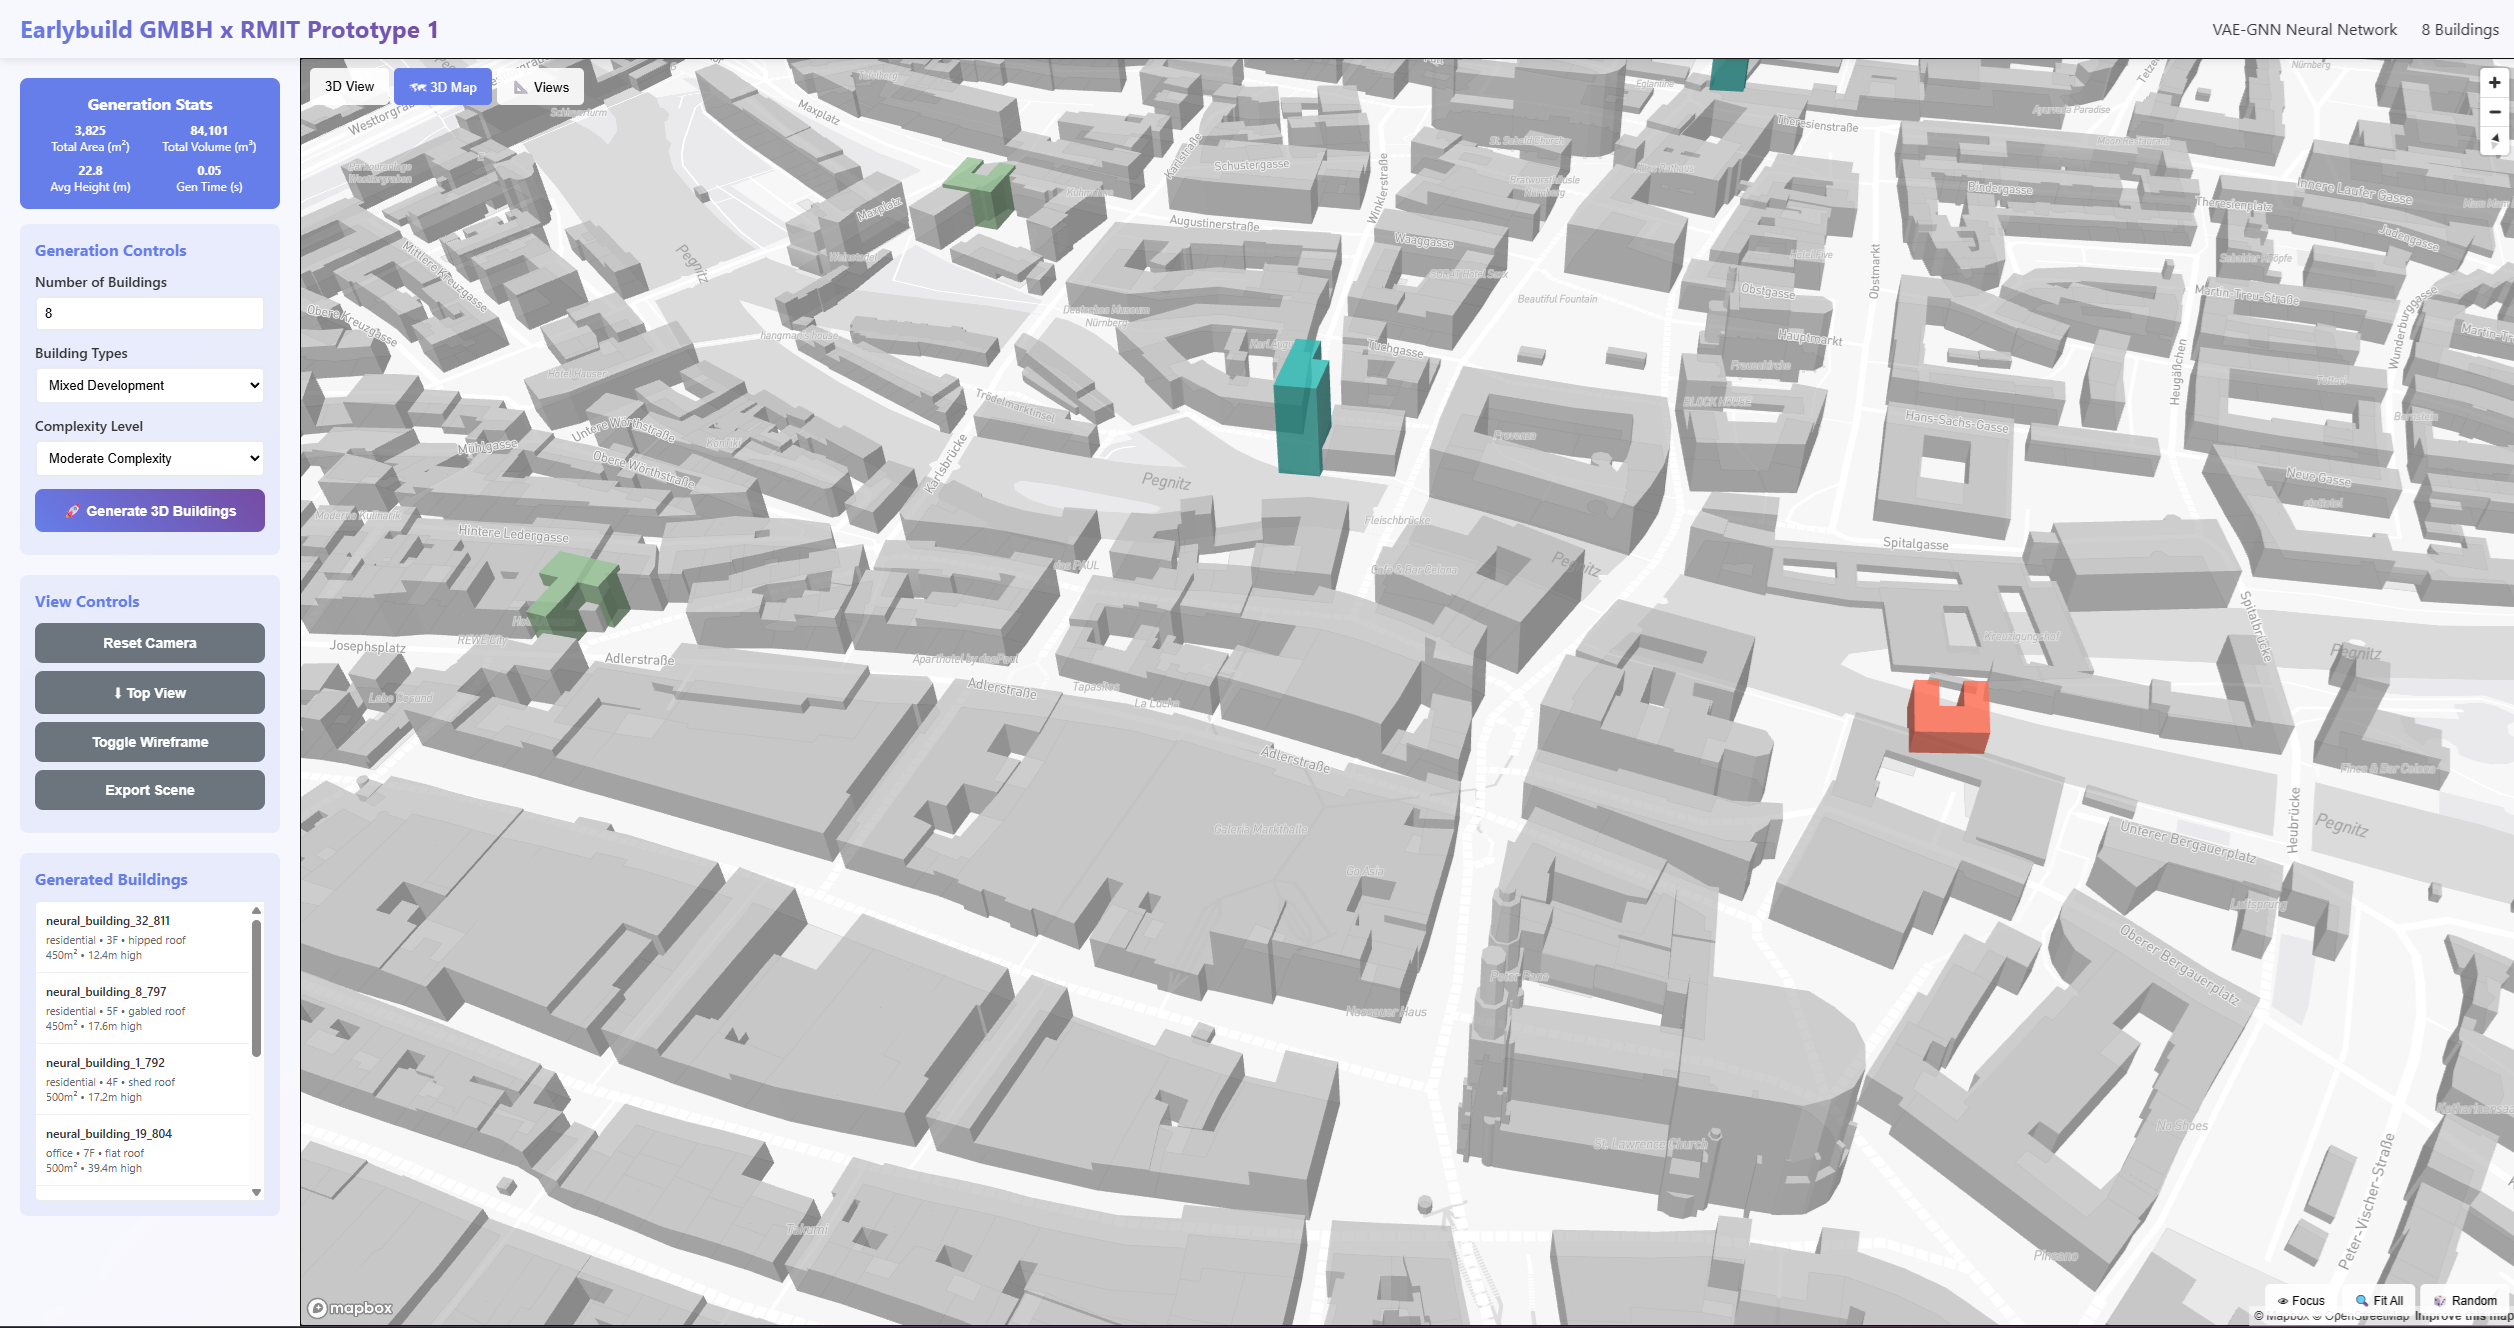
Task: Zoom out on the map with minus
Action: click(x=2494, y=112)
